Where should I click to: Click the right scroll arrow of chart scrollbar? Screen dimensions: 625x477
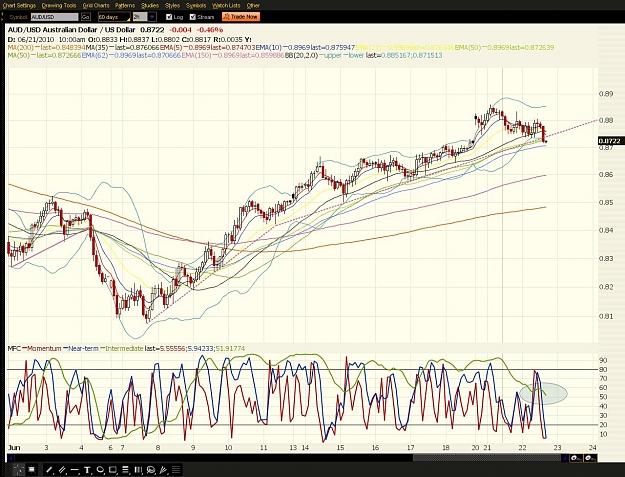pyautogui.click(x=565, y=458)
